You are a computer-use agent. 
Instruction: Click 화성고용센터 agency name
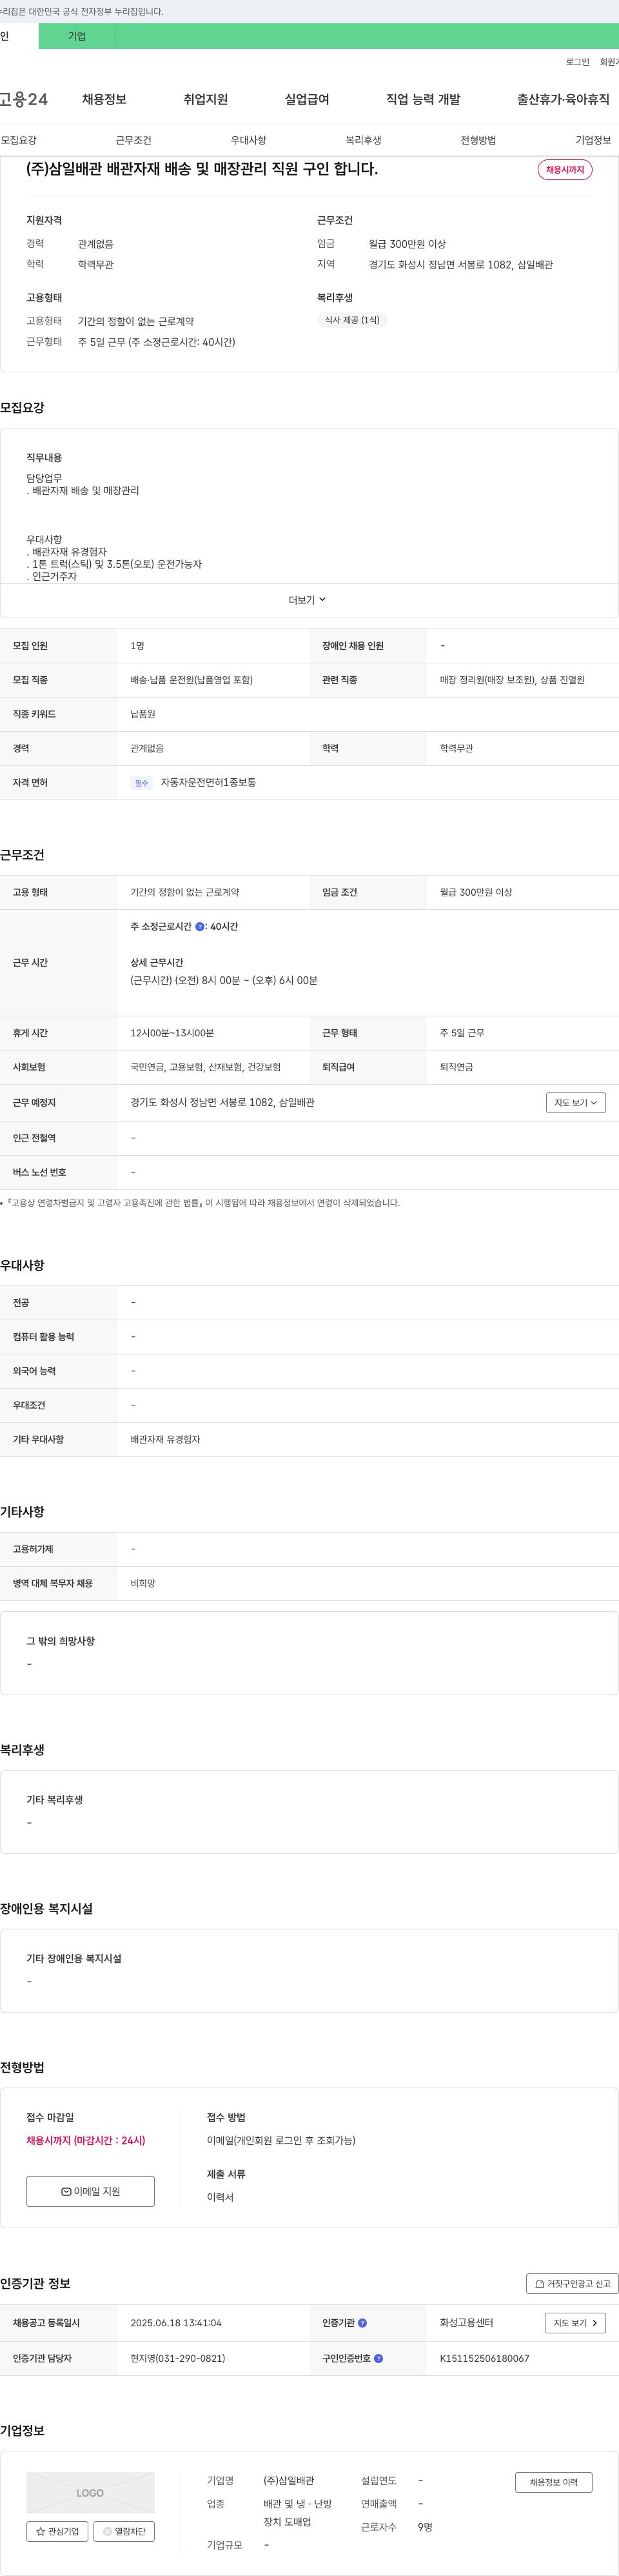click(x=466, y=2323)
